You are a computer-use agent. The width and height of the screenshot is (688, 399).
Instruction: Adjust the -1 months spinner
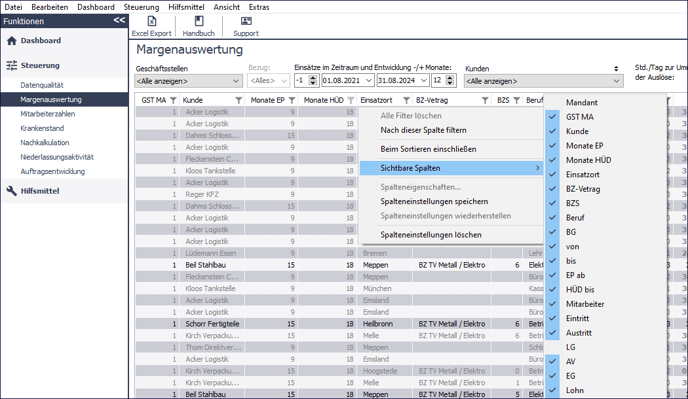point(313,80)
